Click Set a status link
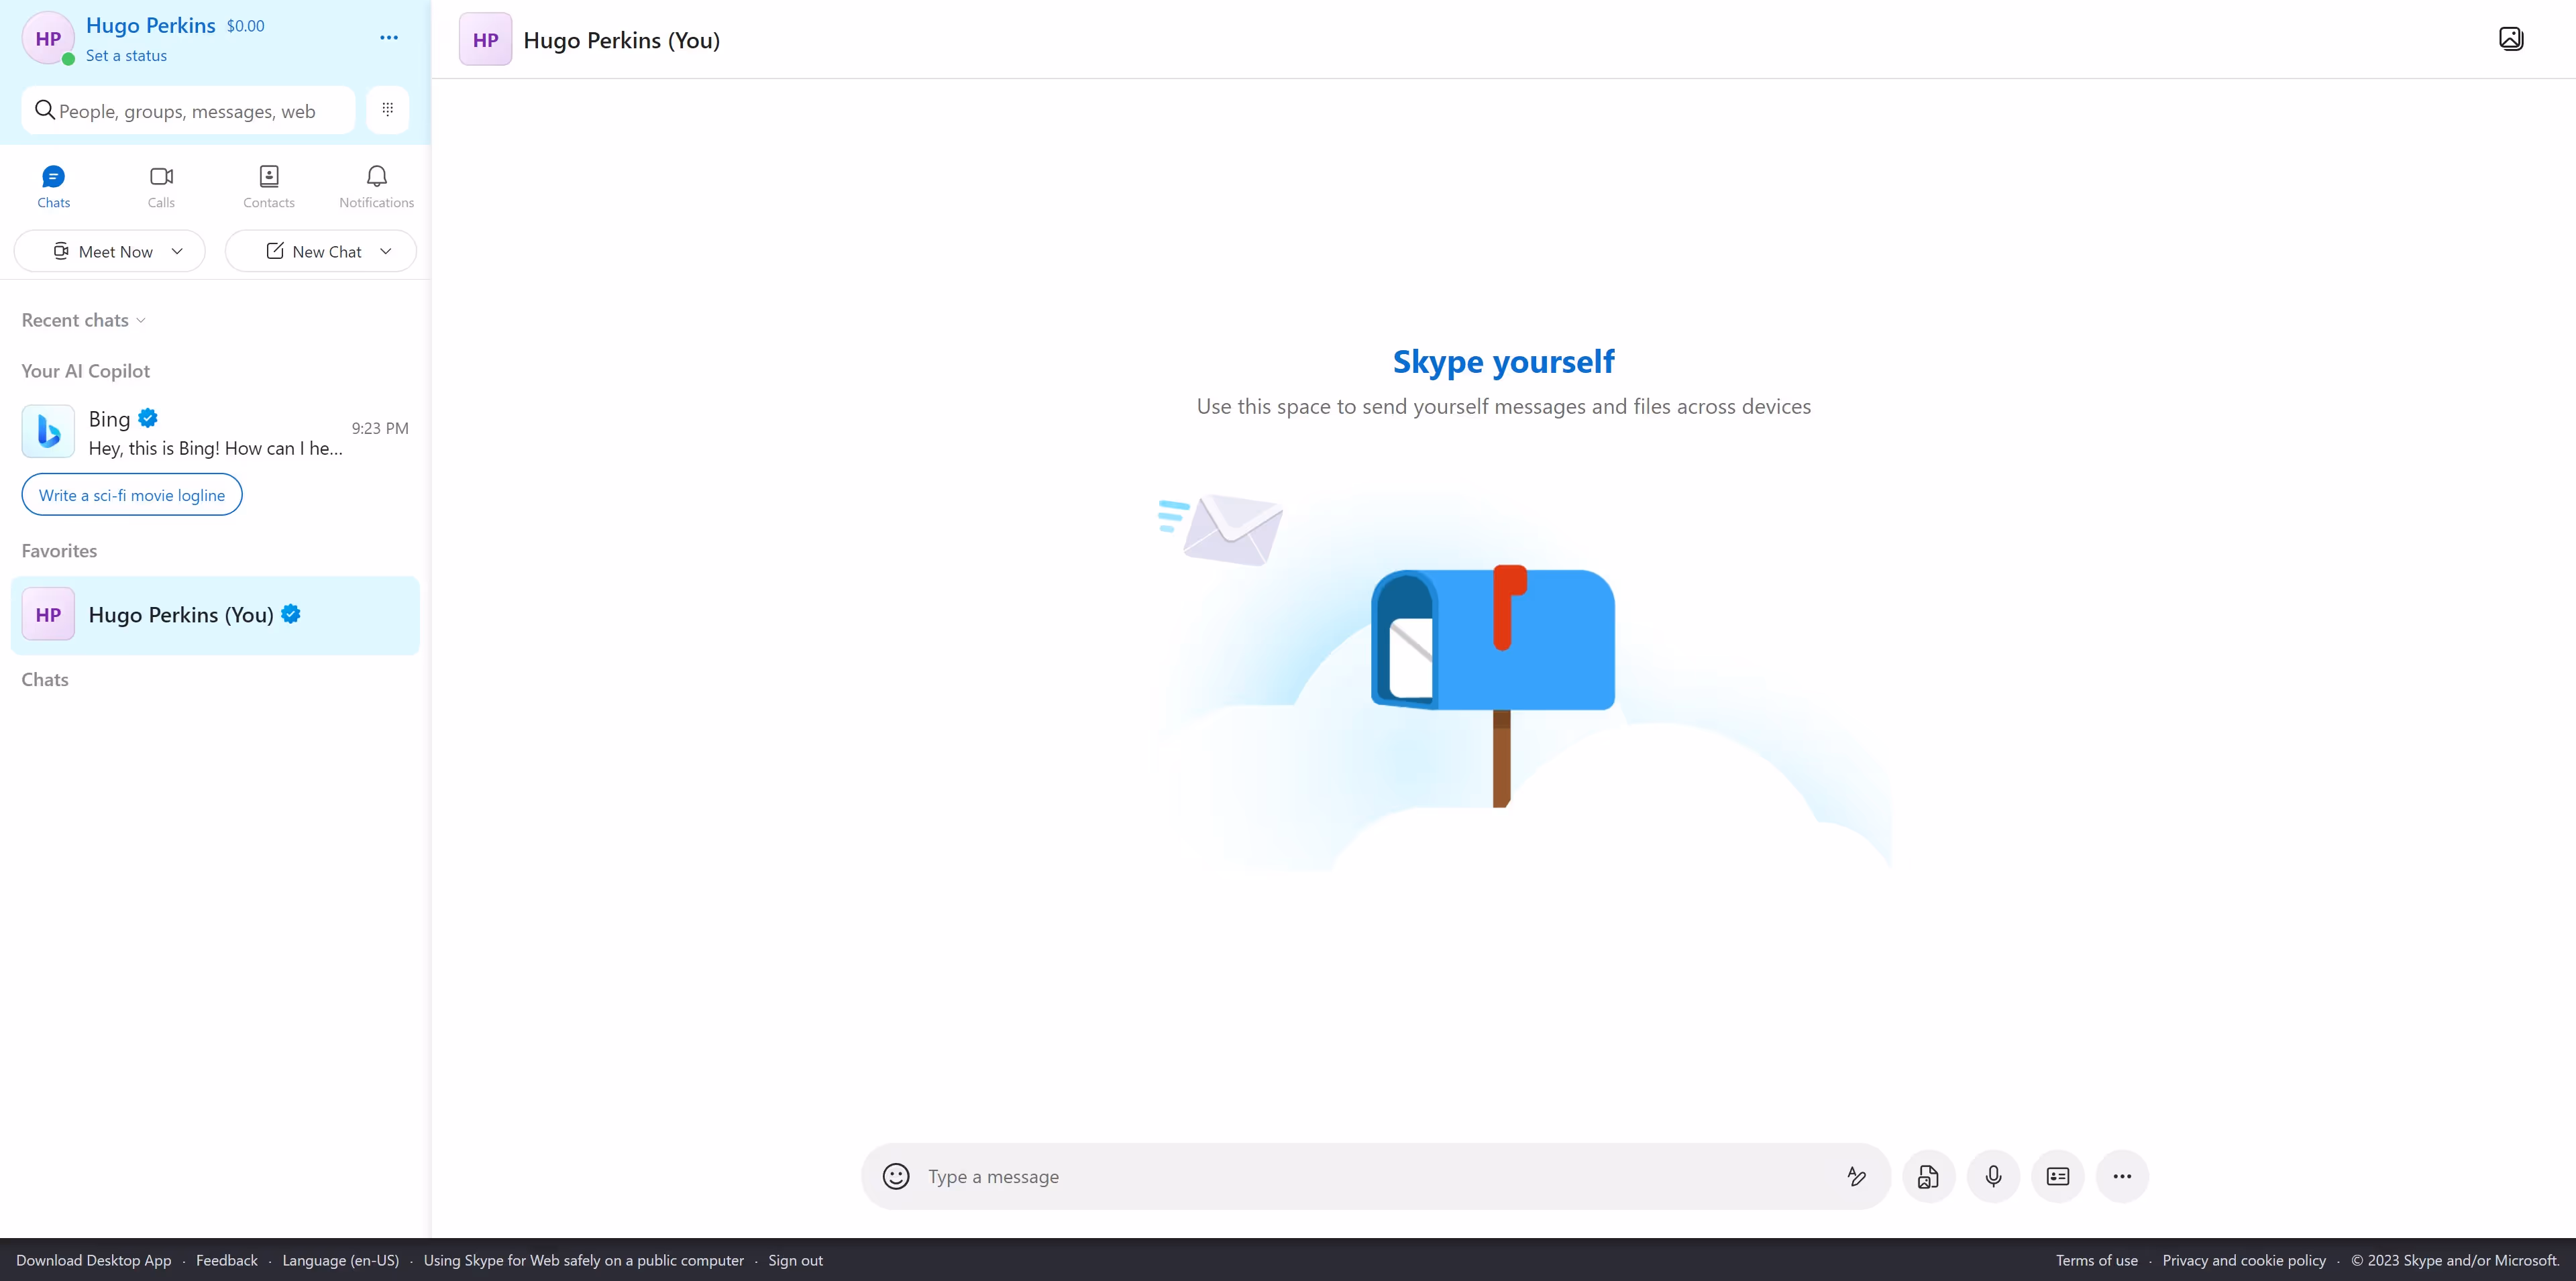The image size is (2576, 1281). pos(126,56)
